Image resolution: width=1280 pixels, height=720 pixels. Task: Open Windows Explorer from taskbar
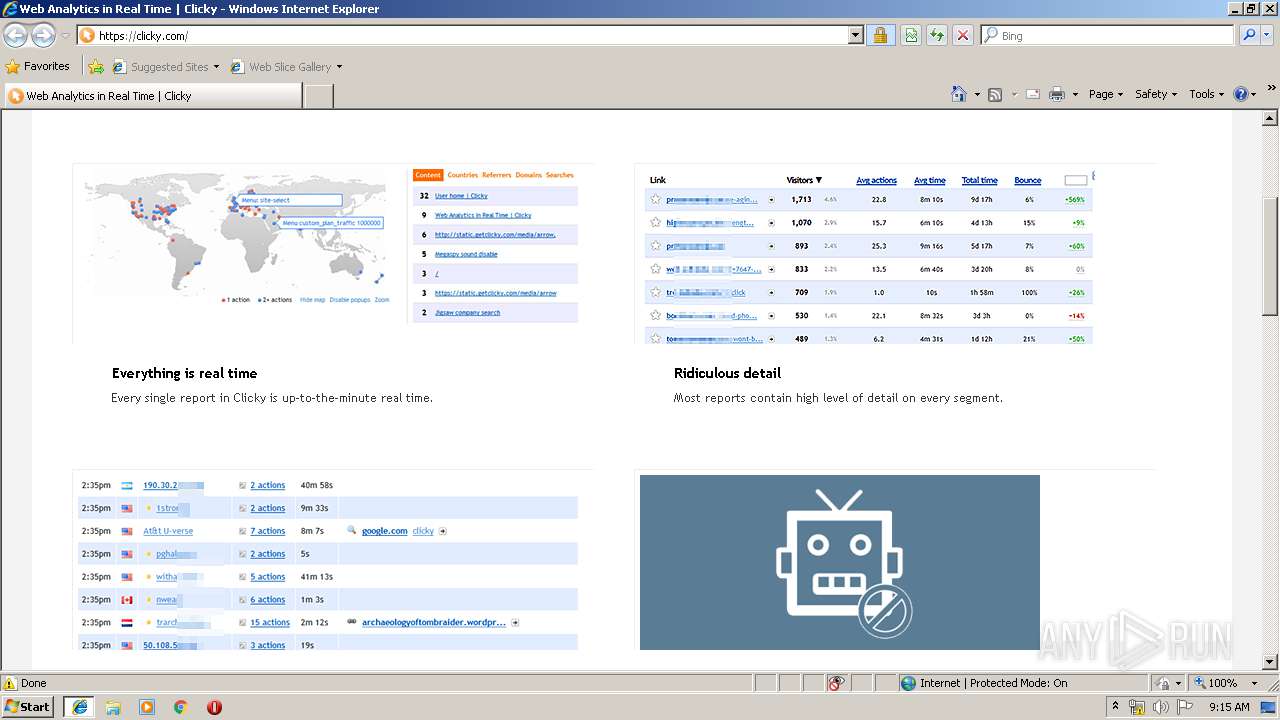pos(114,707)
